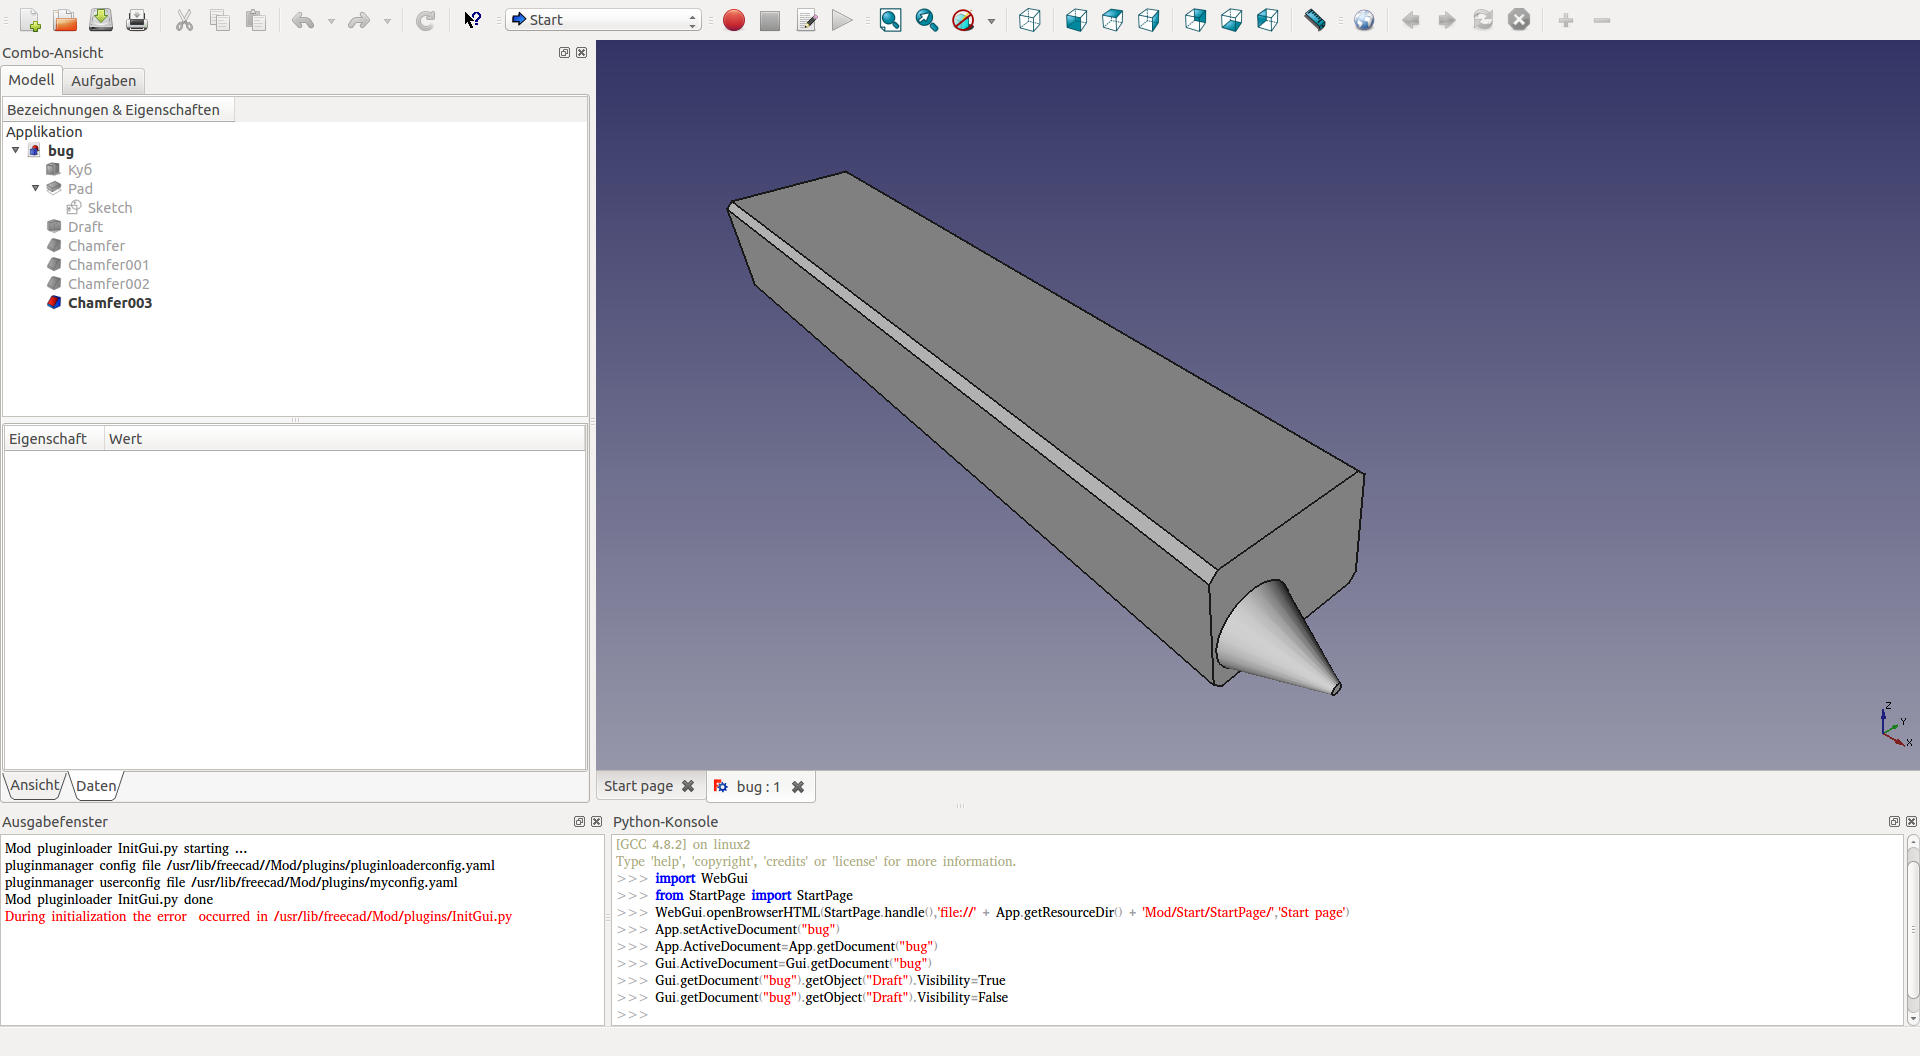This screenshot has height=1056, width=1920.
Task: Close the Start page tab
Action: [x=688, y=786]
